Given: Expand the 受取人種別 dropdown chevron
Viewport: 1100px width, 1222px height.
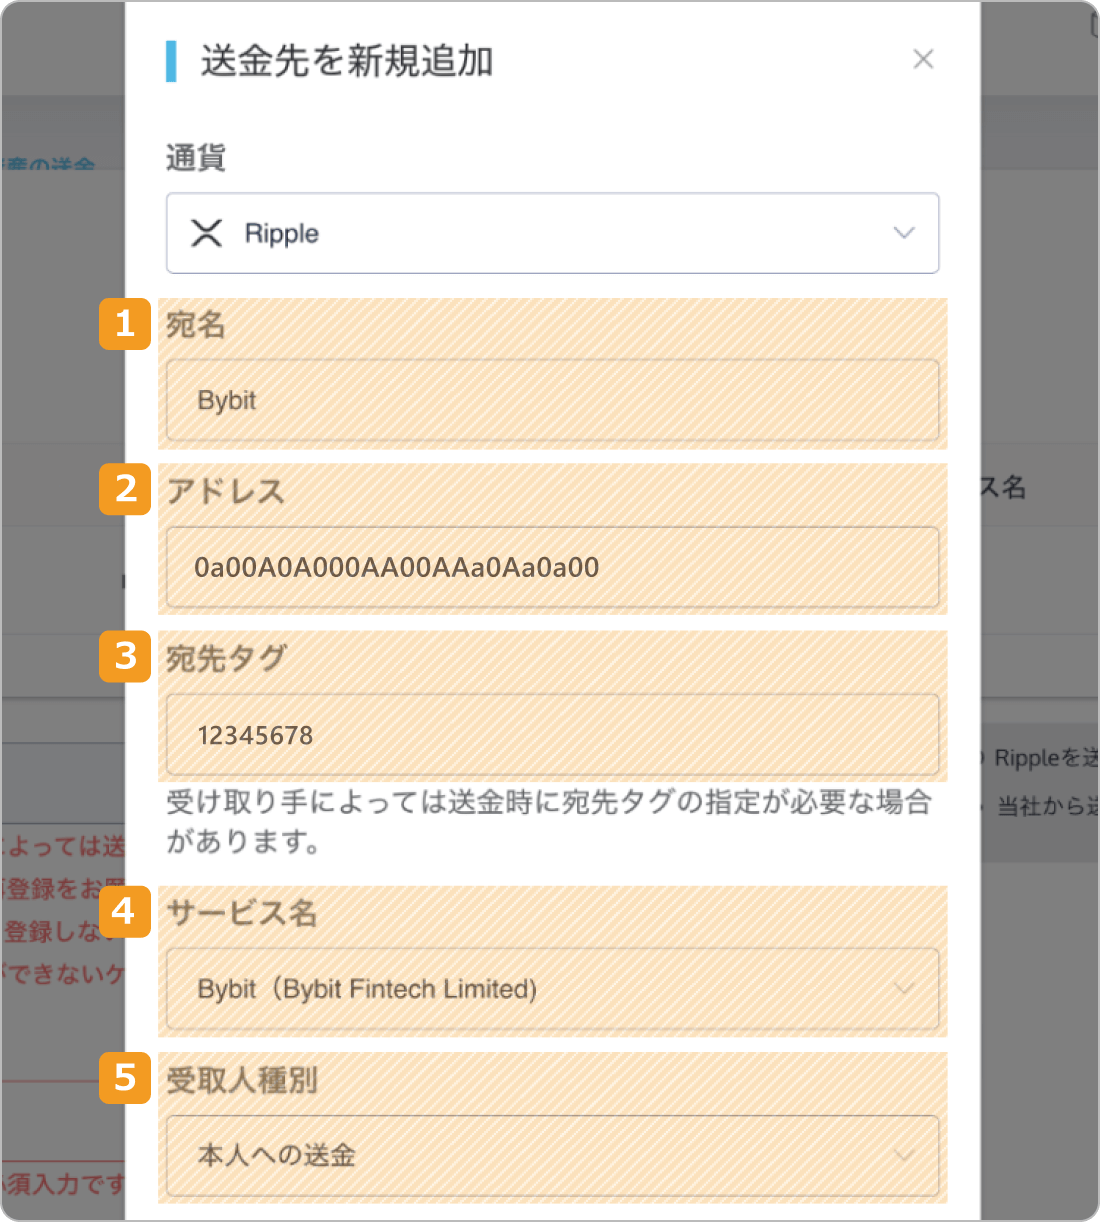Looking at the screenshot, I should point(903,1156).
